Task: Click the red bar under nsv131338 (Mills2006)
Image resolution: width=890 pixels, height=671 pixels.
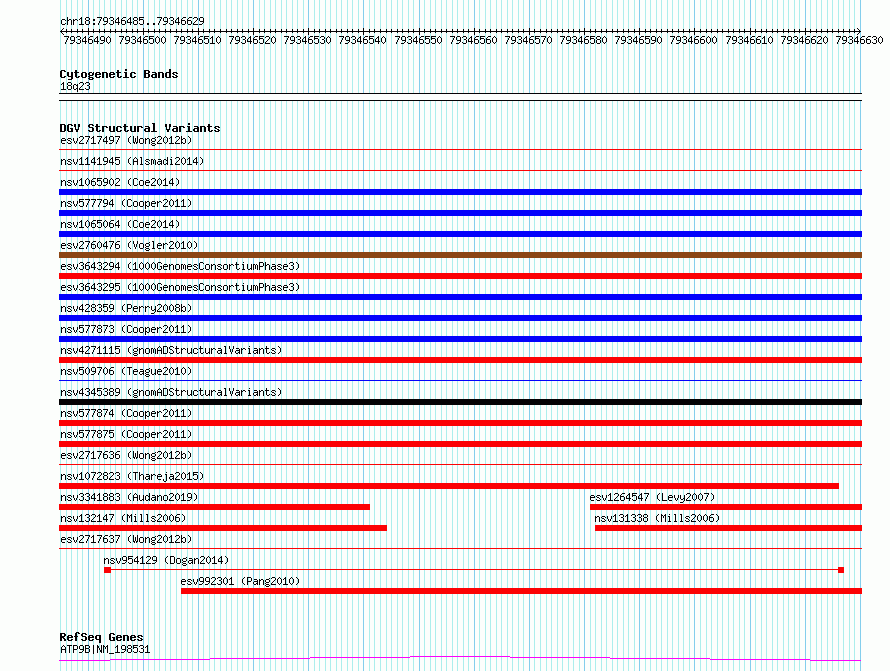Action: (728, 528)
